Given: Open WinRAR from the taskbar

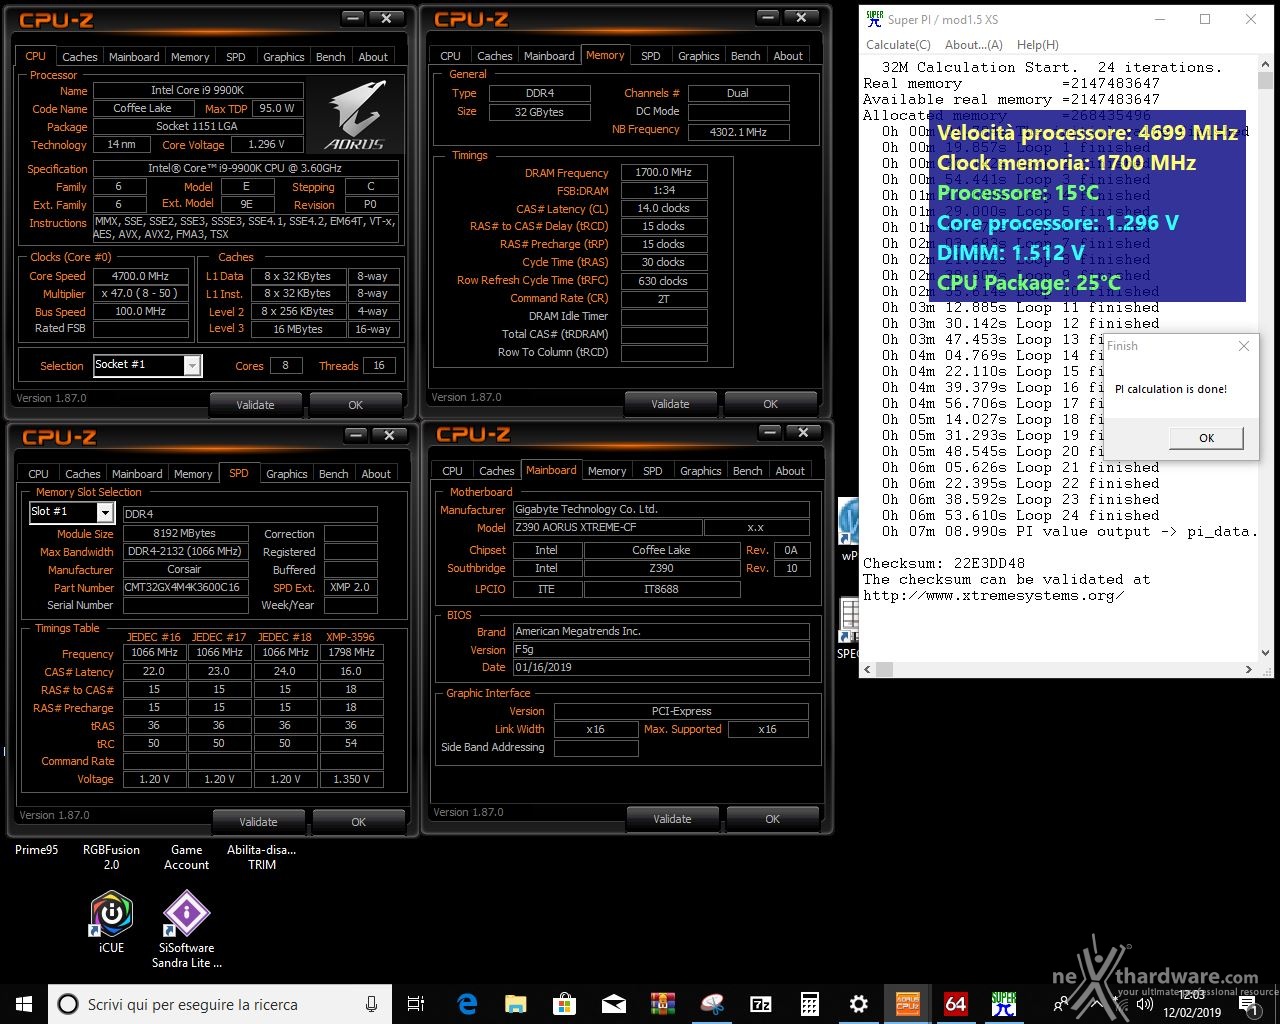Looking at the screenshot, I should 663,1004.
